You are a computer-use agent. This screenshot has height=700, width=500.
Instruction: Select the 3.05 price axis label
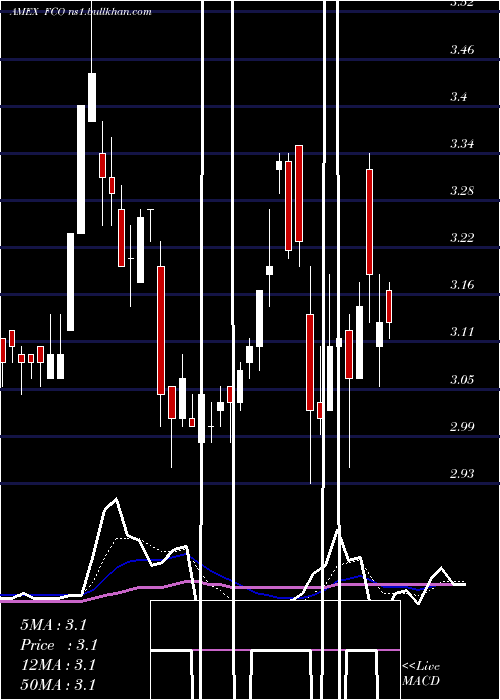coord(462,379)
